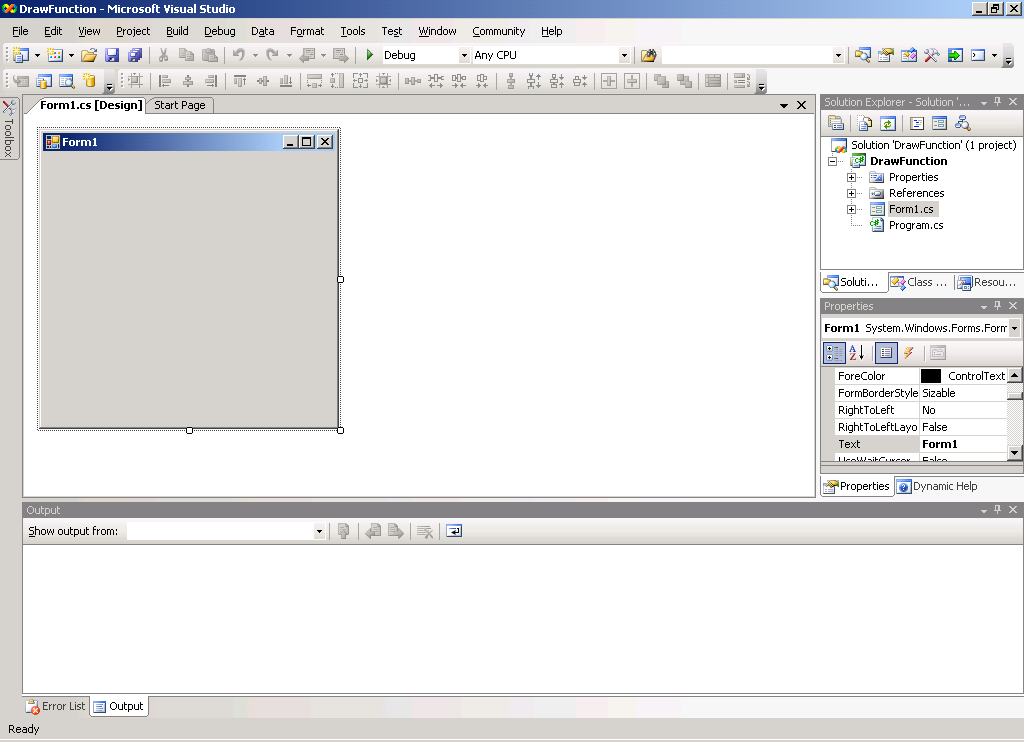Open the collapsed Toolbox side panel
The width and height of the screenshot is (1024, 742).
8,129
